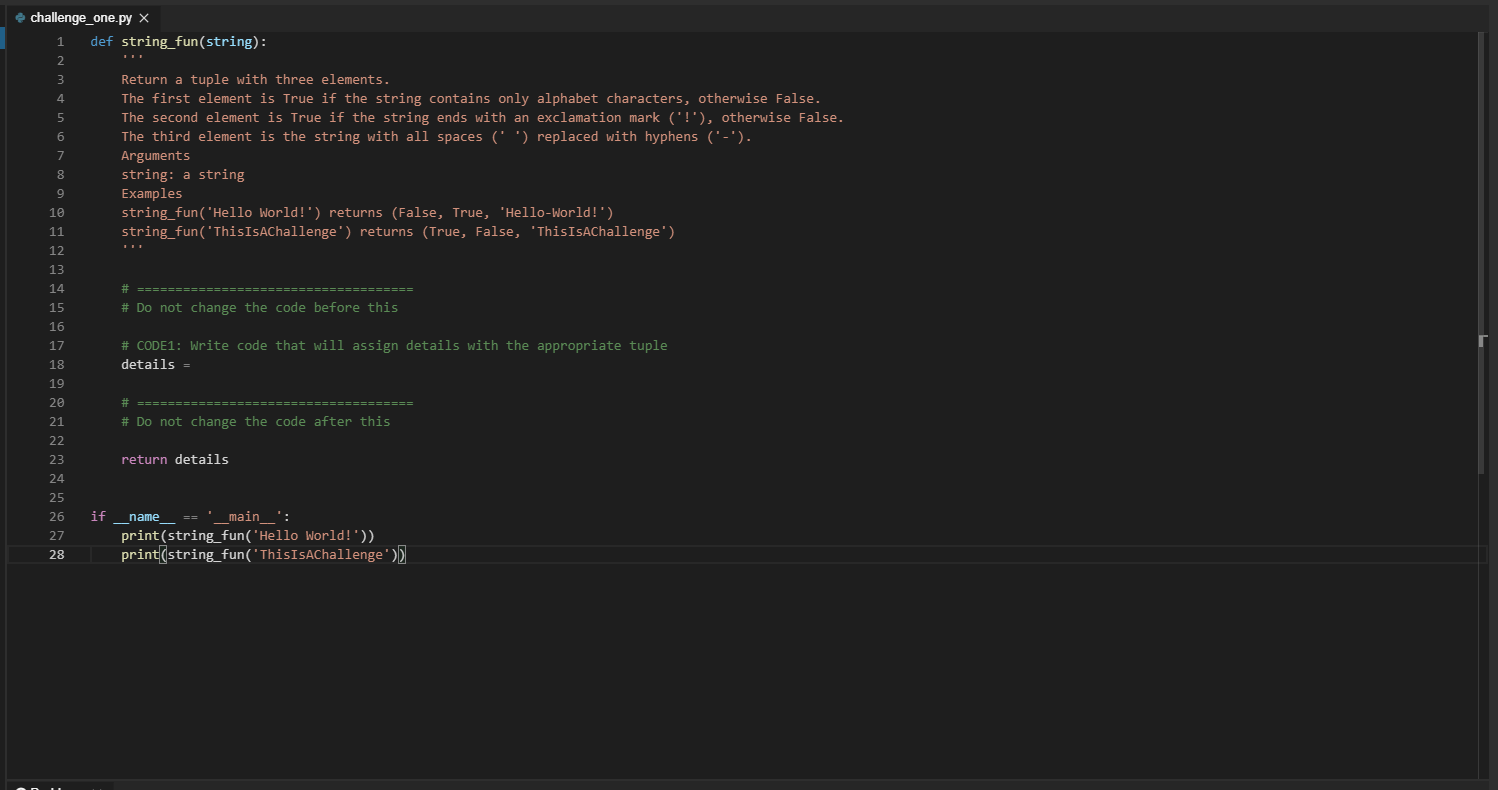Screen dimensions: 1498x790
Task: Click 'print' on line 28
Action: click(x=140, y=555)
